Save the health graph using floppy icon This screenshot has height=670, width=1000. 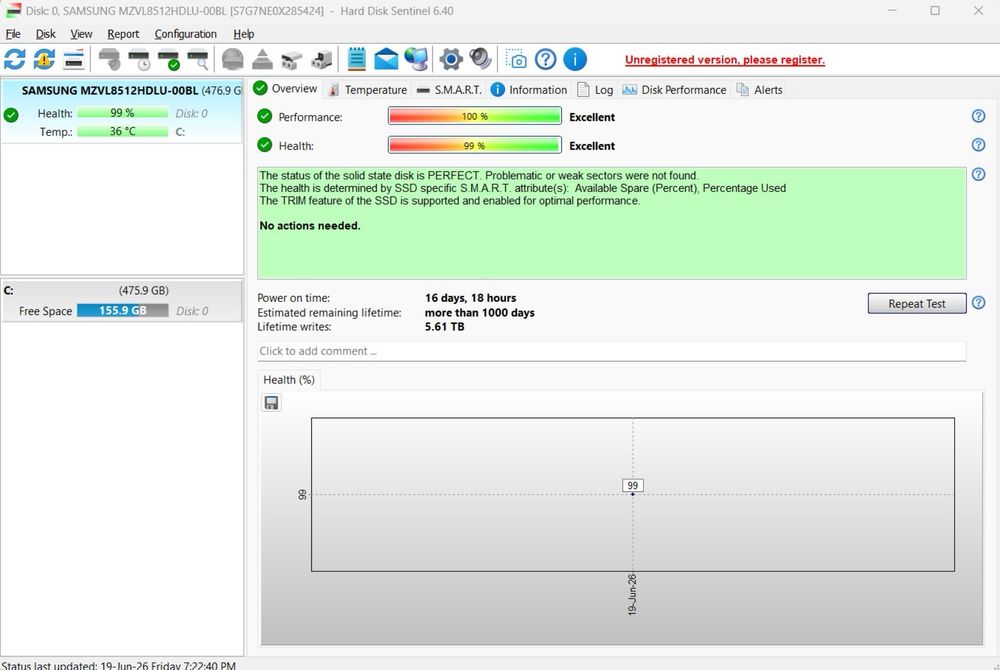[271, 403]
